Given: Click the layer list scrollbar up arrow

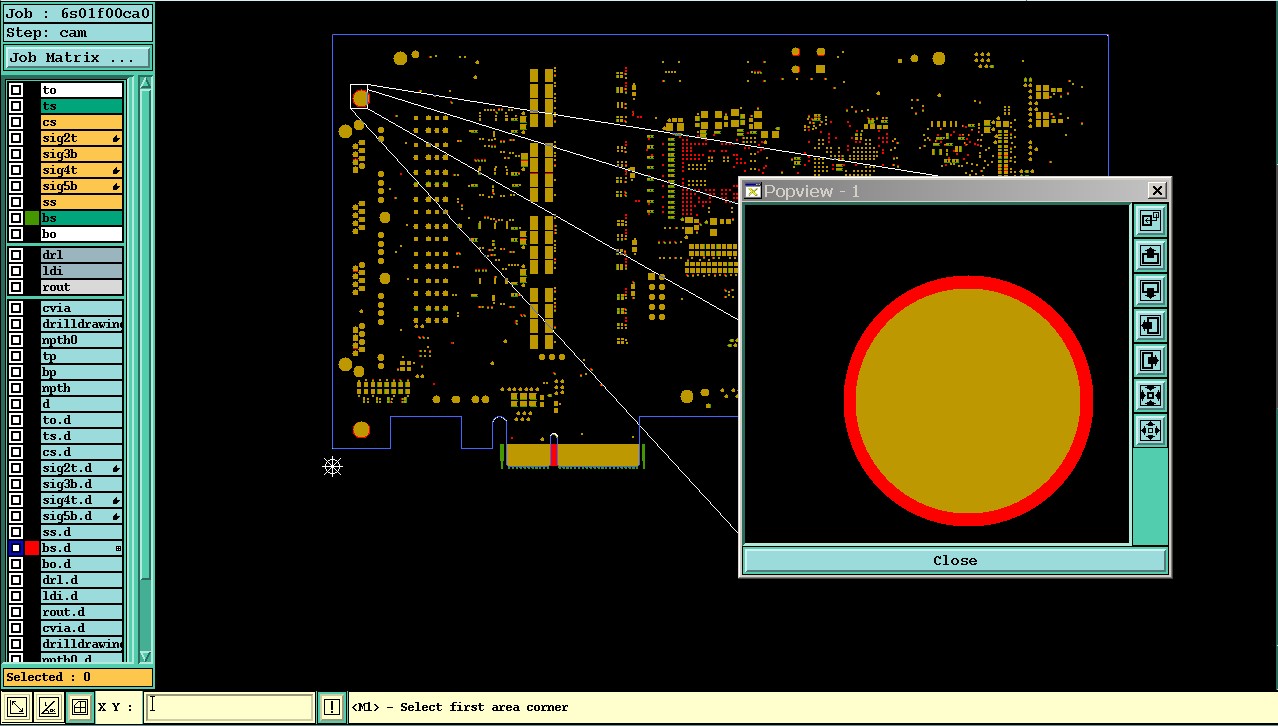Looking at the screenshot, I should click(x=145, y=84).
